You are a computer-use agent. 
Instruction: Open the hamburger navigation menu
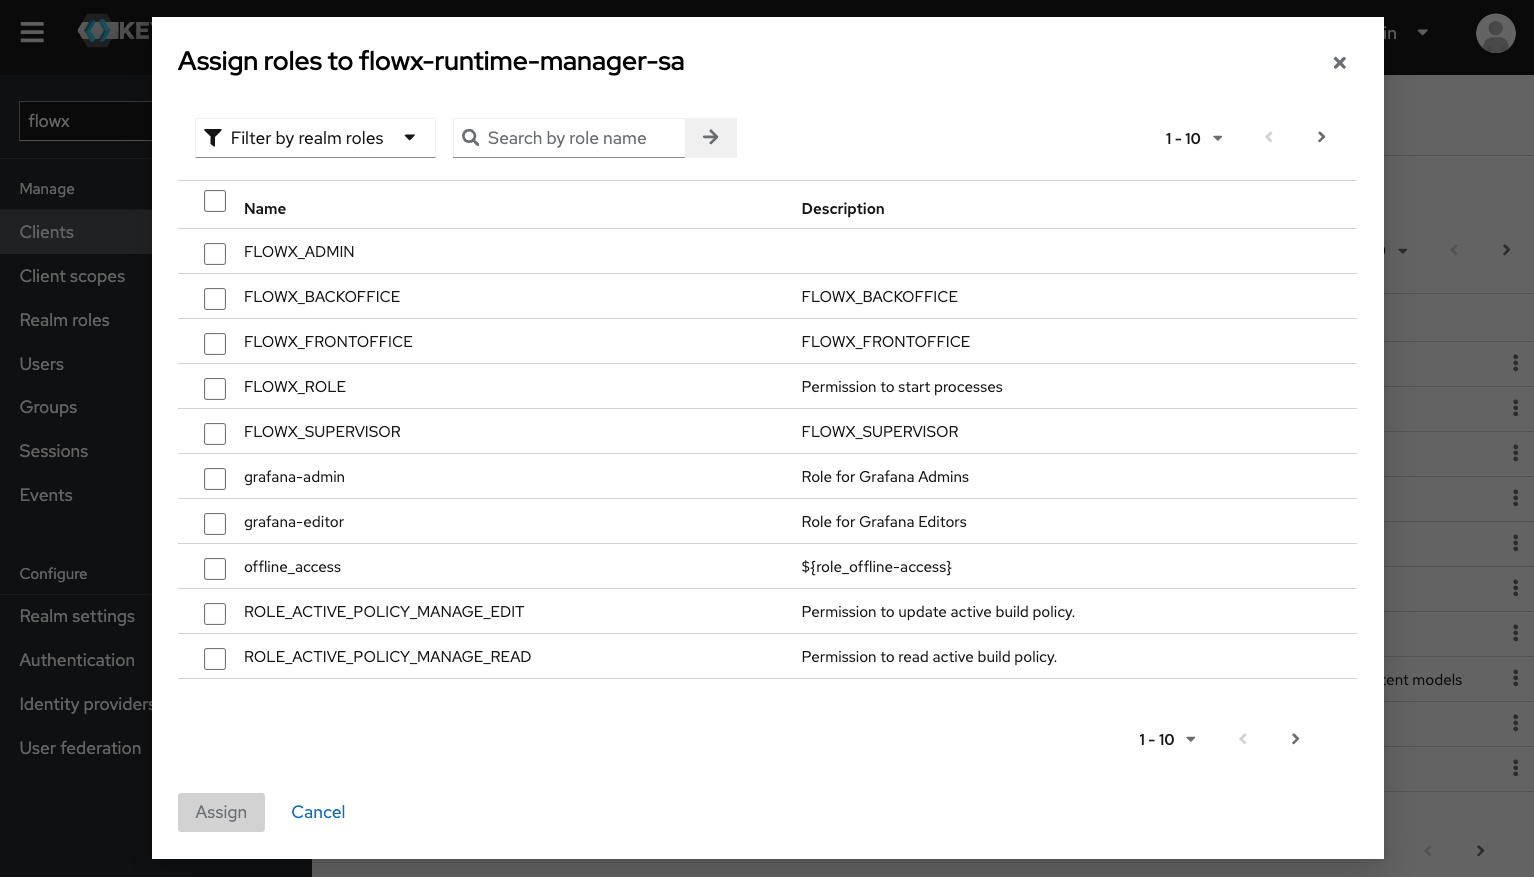[x=32, y=33]
